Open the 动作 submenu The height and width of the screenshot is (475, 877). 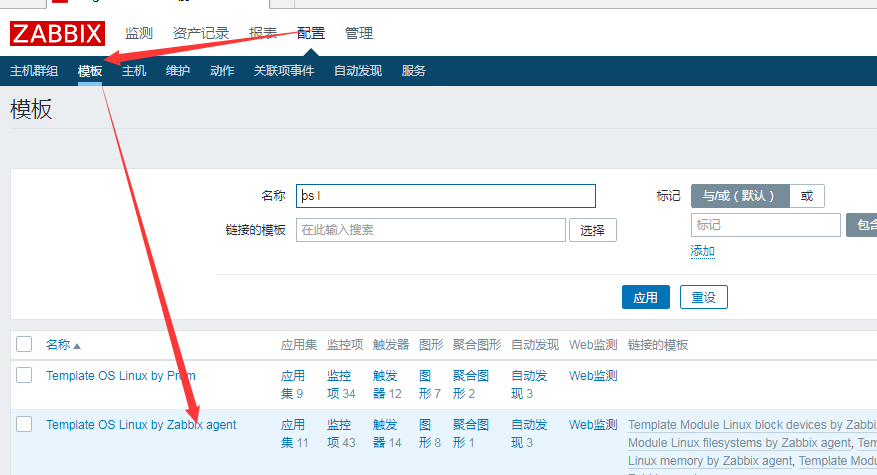(222, 71)
